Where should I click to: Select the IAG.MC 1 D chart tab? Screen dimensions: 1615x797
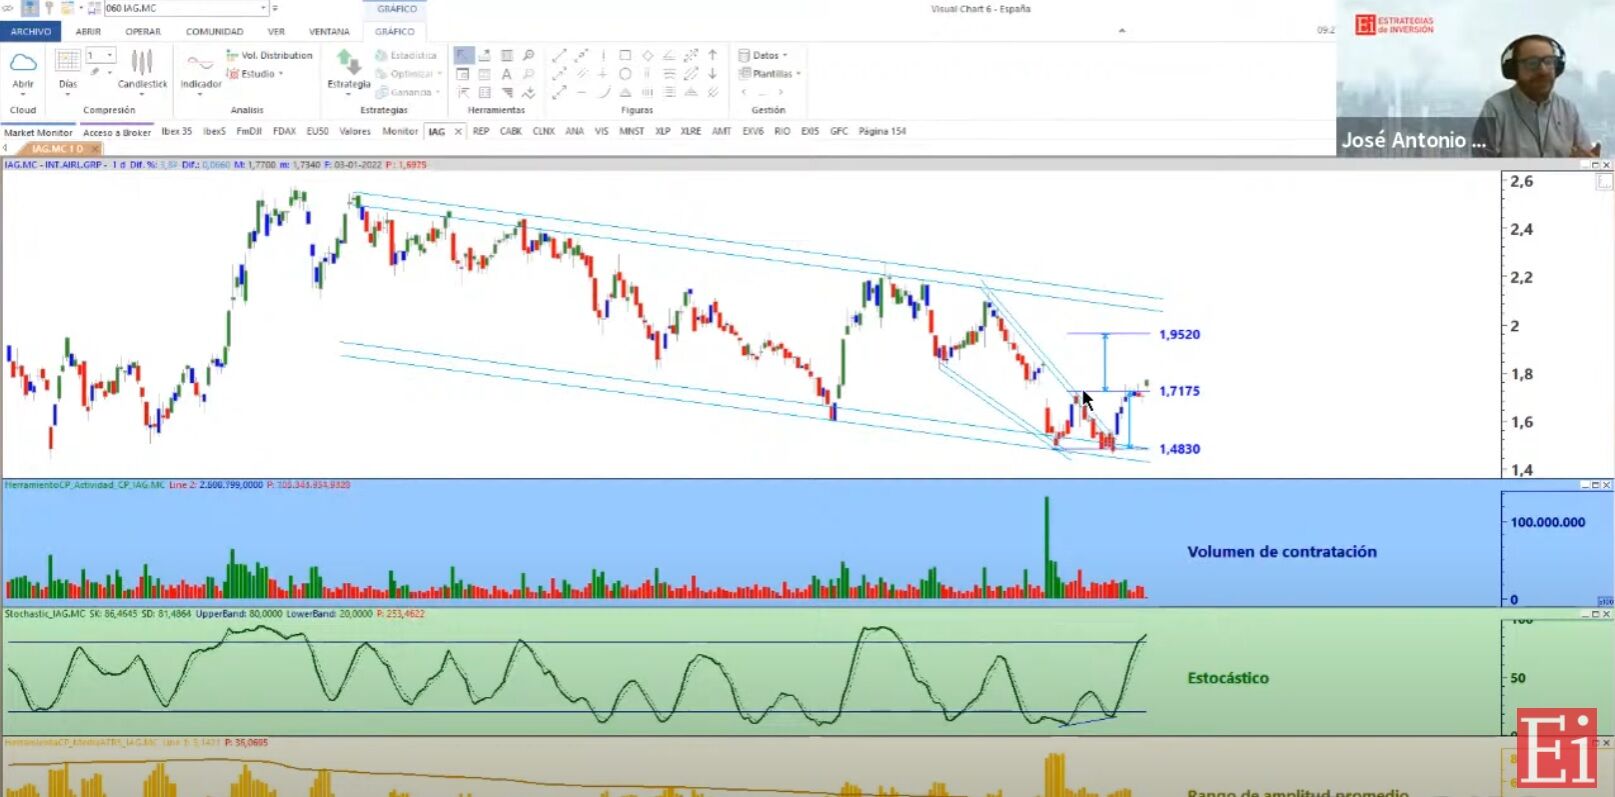pos(57,148)
